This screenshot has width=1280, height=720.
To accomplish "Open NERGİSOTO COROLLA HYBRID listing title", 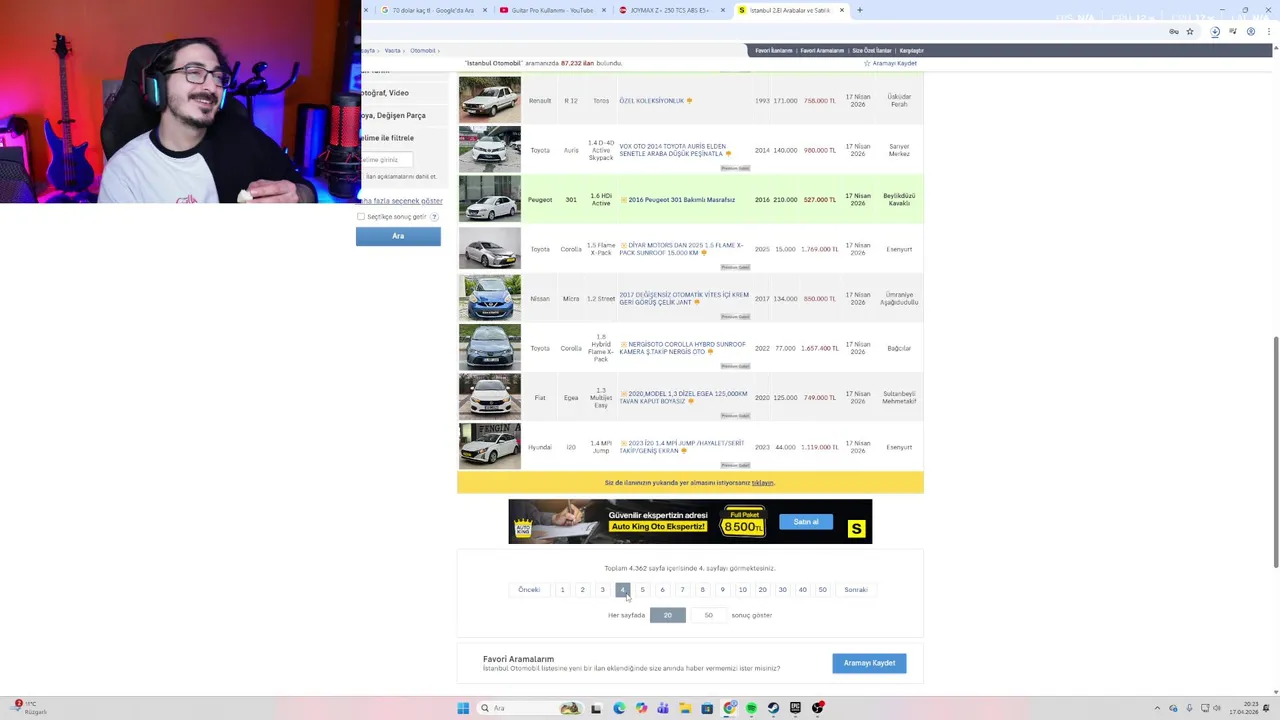I will (683, 348).
